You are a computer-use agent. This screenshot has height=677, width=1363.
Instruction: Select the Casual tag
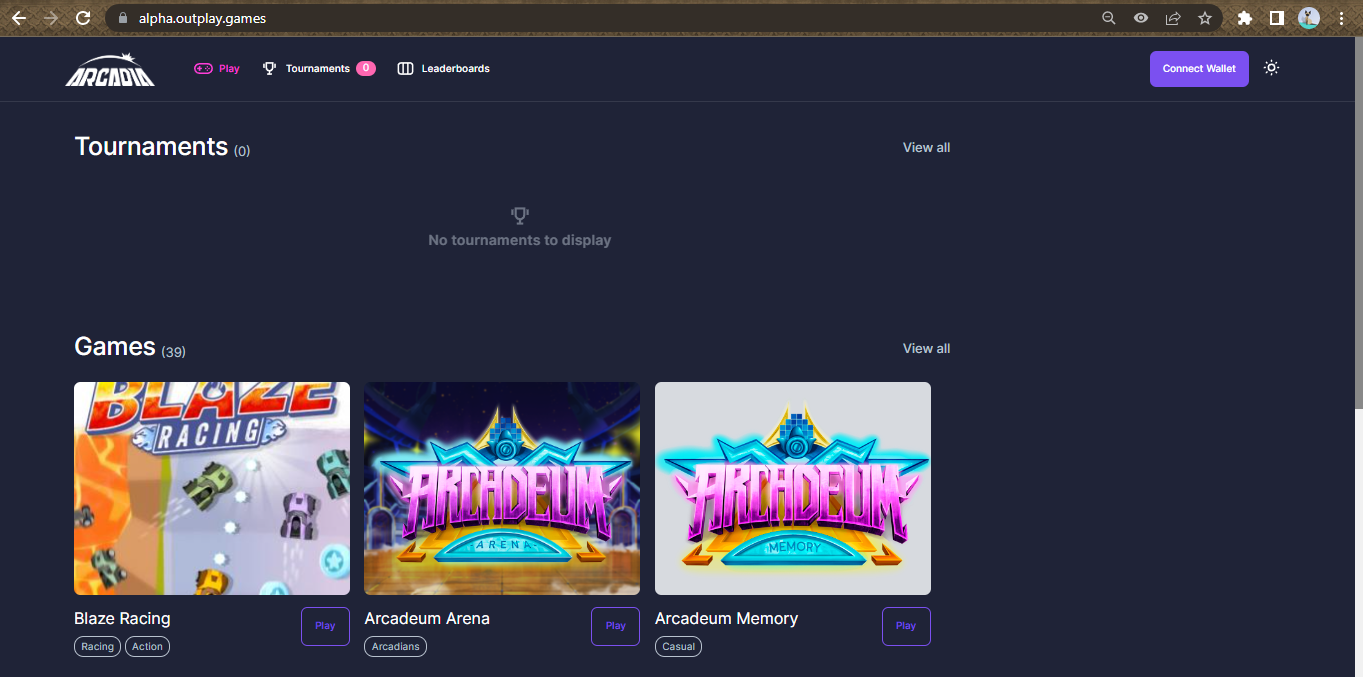pos(678,647)
